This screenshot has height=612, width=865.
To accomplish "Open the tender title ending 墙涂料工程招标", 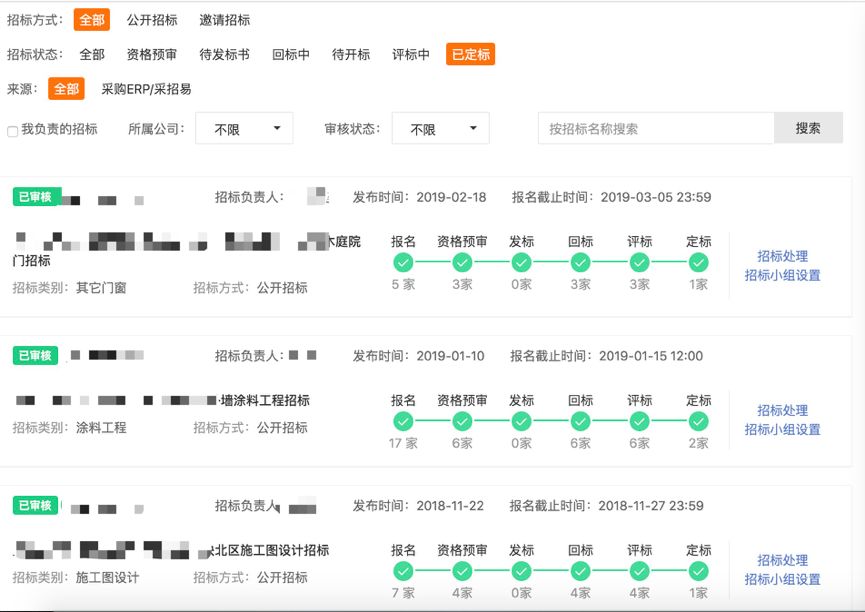I will tap(163, 400).
